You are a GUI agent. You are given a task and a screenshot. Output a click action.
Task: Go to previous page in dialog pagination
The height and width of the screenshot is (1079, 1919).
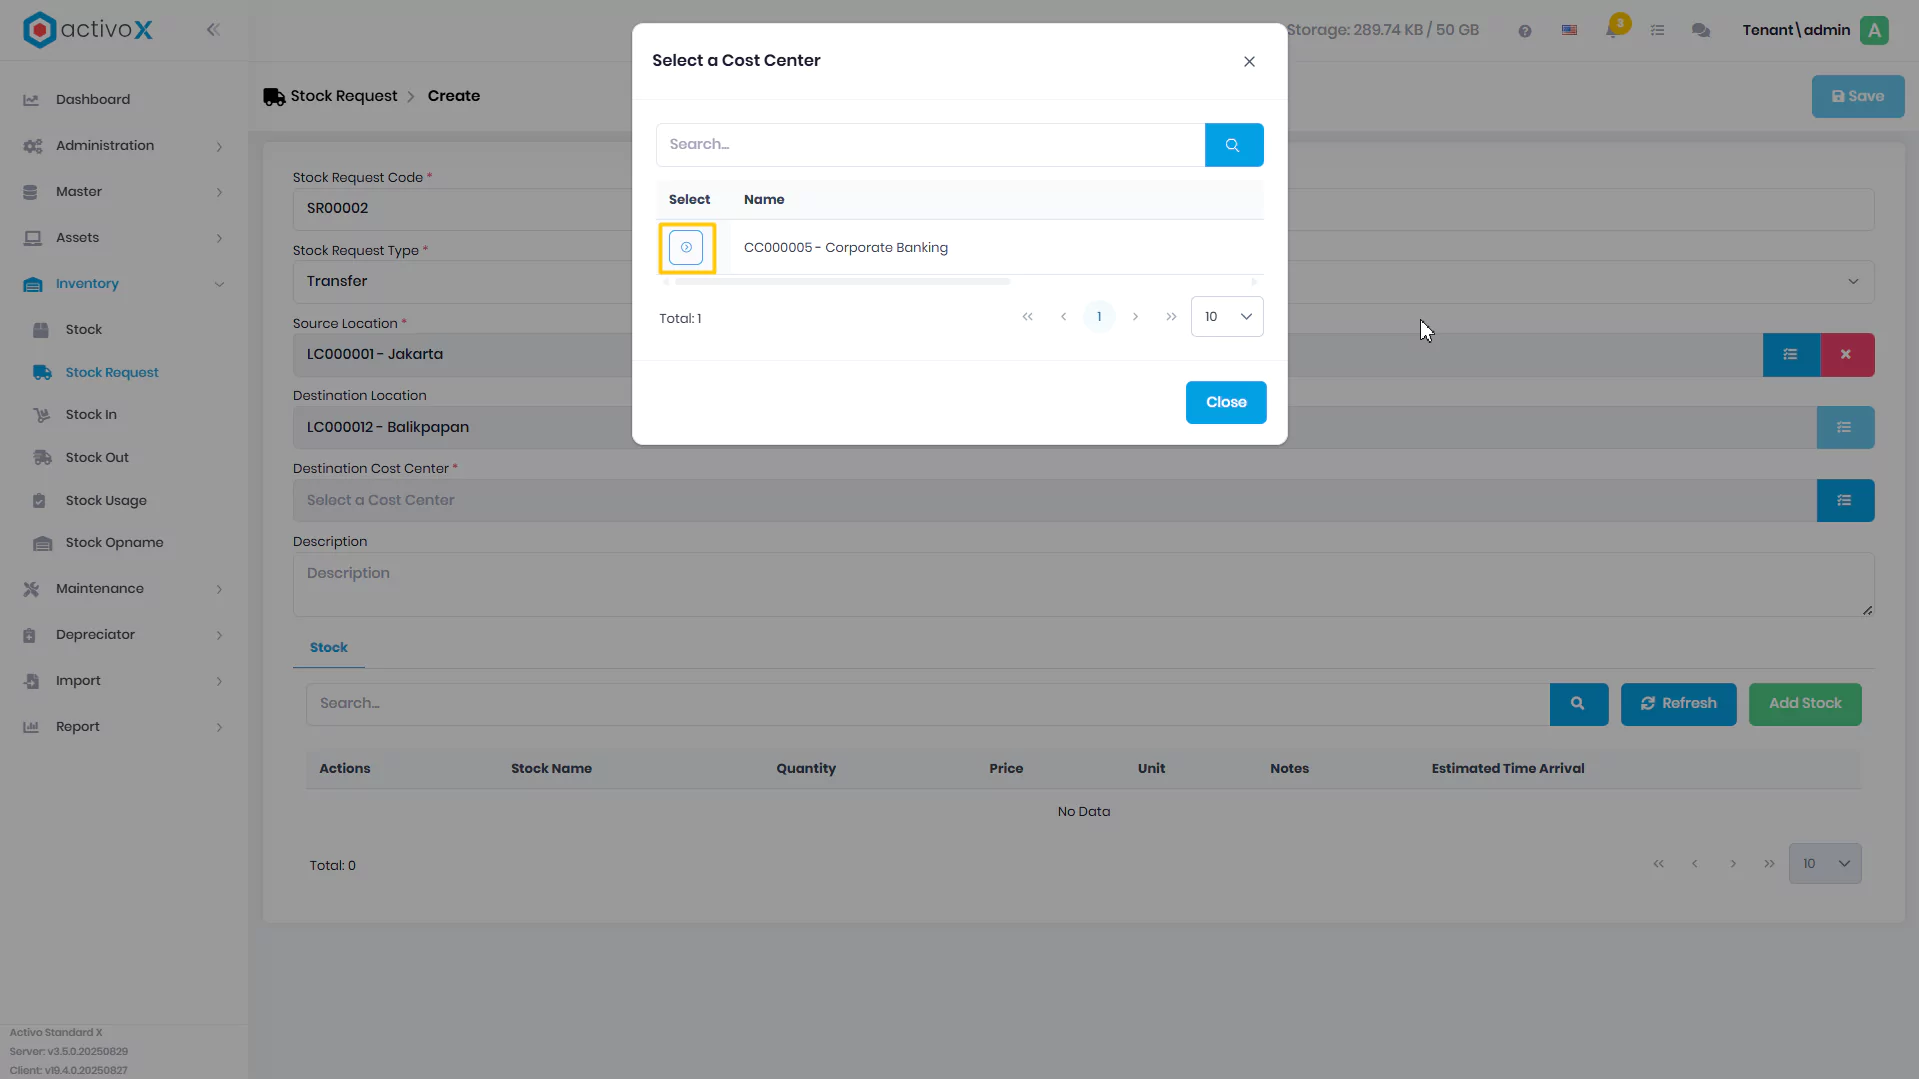tap(1063, 317)
